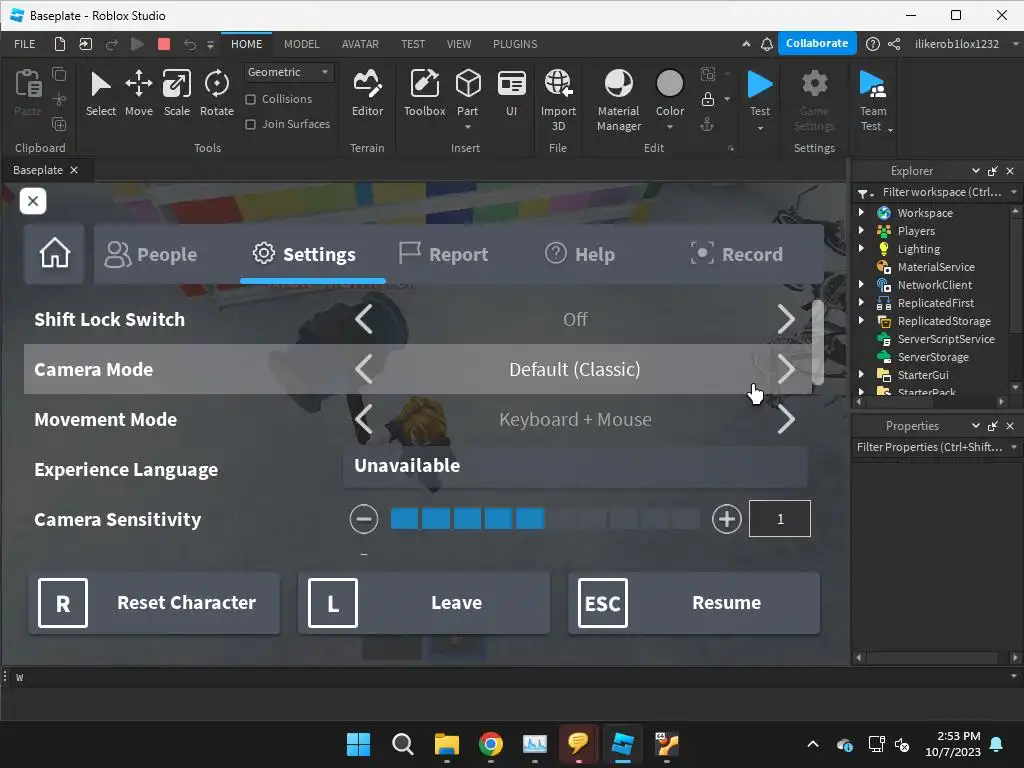Viewport: 1024px width, 768px height.
Task: Click the lock icon in Edit group
Action: tap(707, 99)
